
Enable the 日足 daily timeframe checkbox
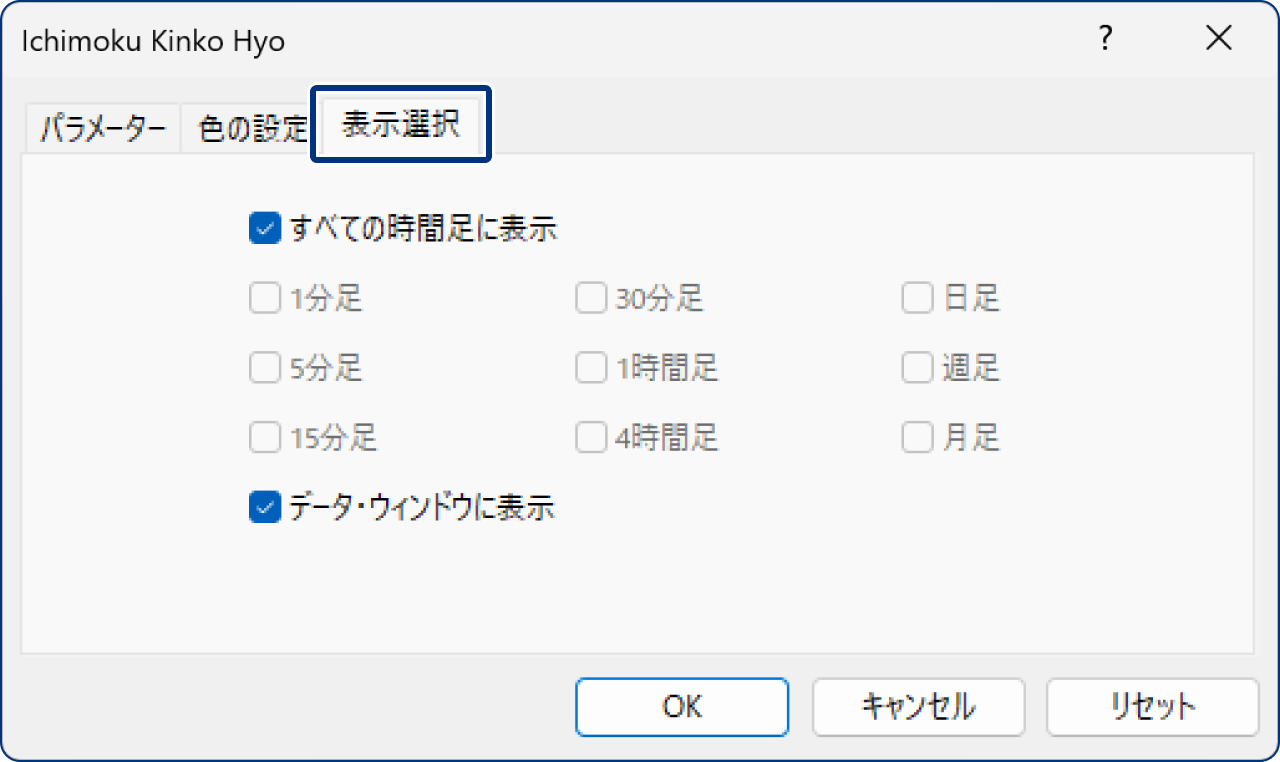917,298
